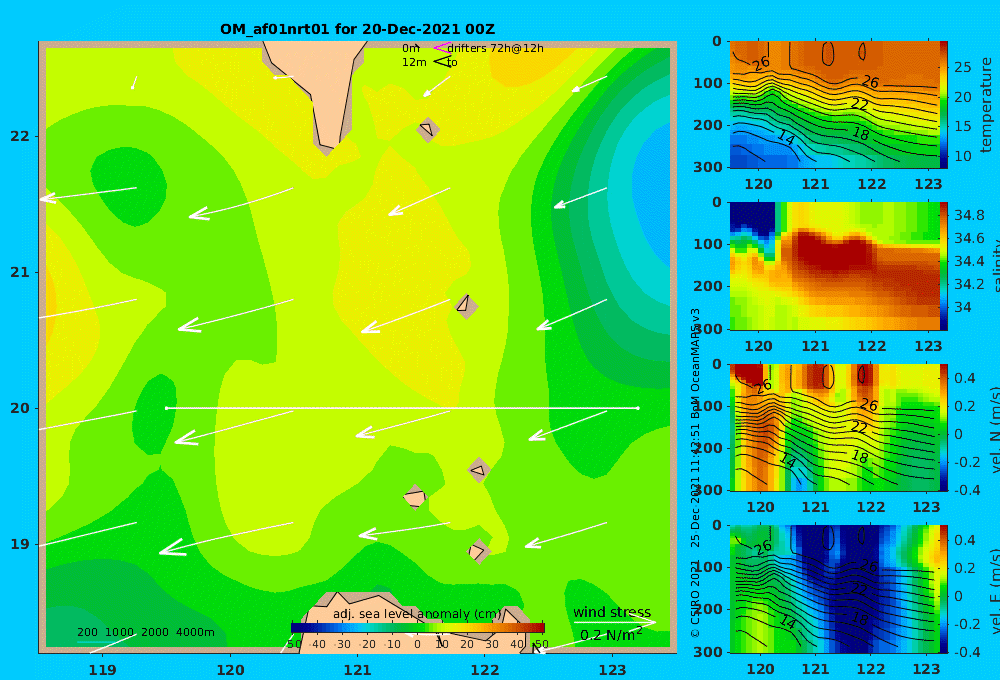This screenshot has height=680, width=1000.
Task: Click the wind stress reference arrow
Action: 615,622
